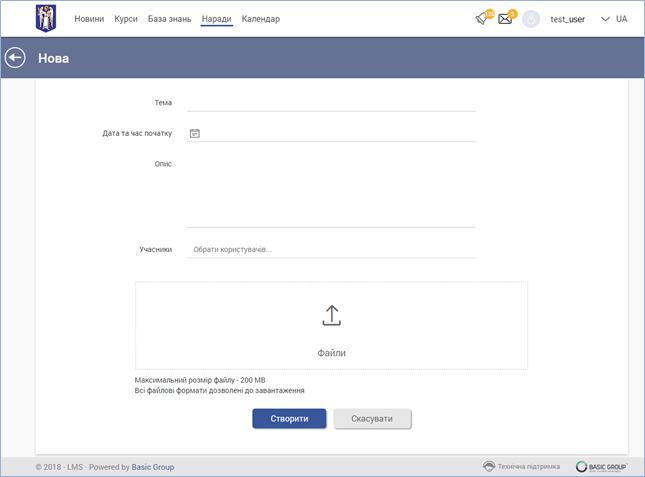Open the test_user account menu
645x477 pixels.
(567, 19)
